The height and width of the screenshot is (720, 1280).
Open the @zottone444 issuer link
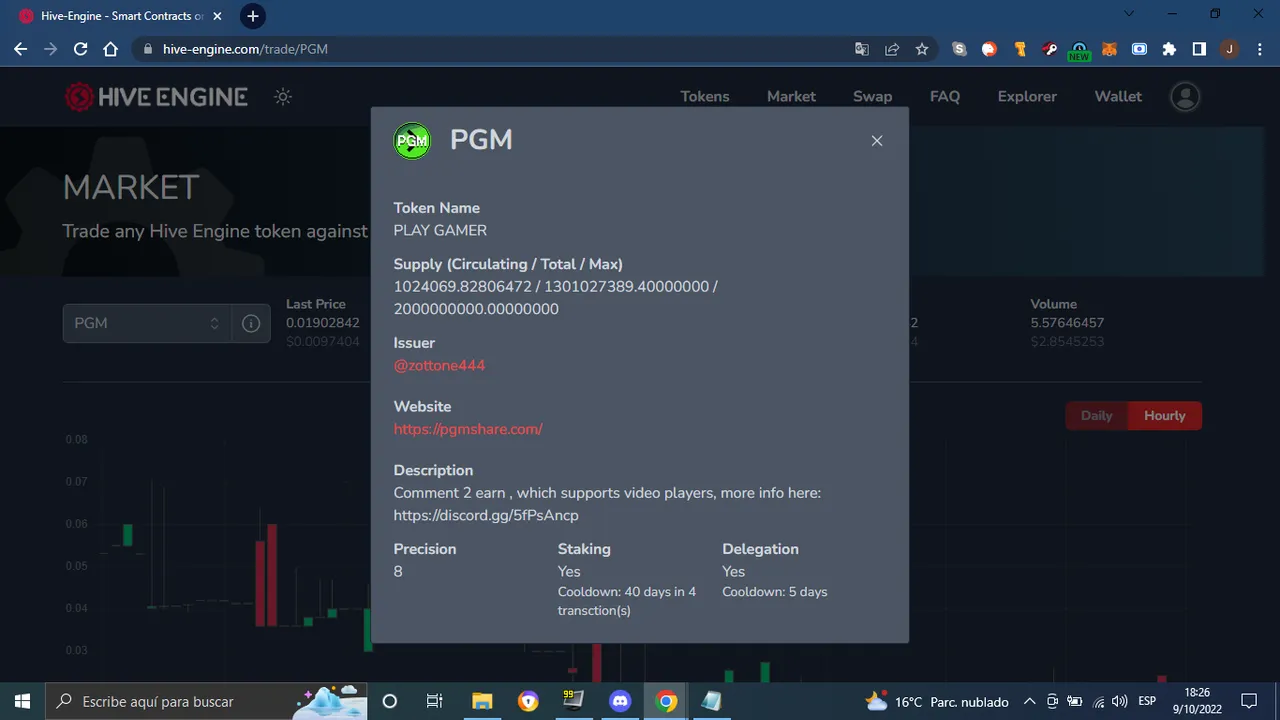439,366
